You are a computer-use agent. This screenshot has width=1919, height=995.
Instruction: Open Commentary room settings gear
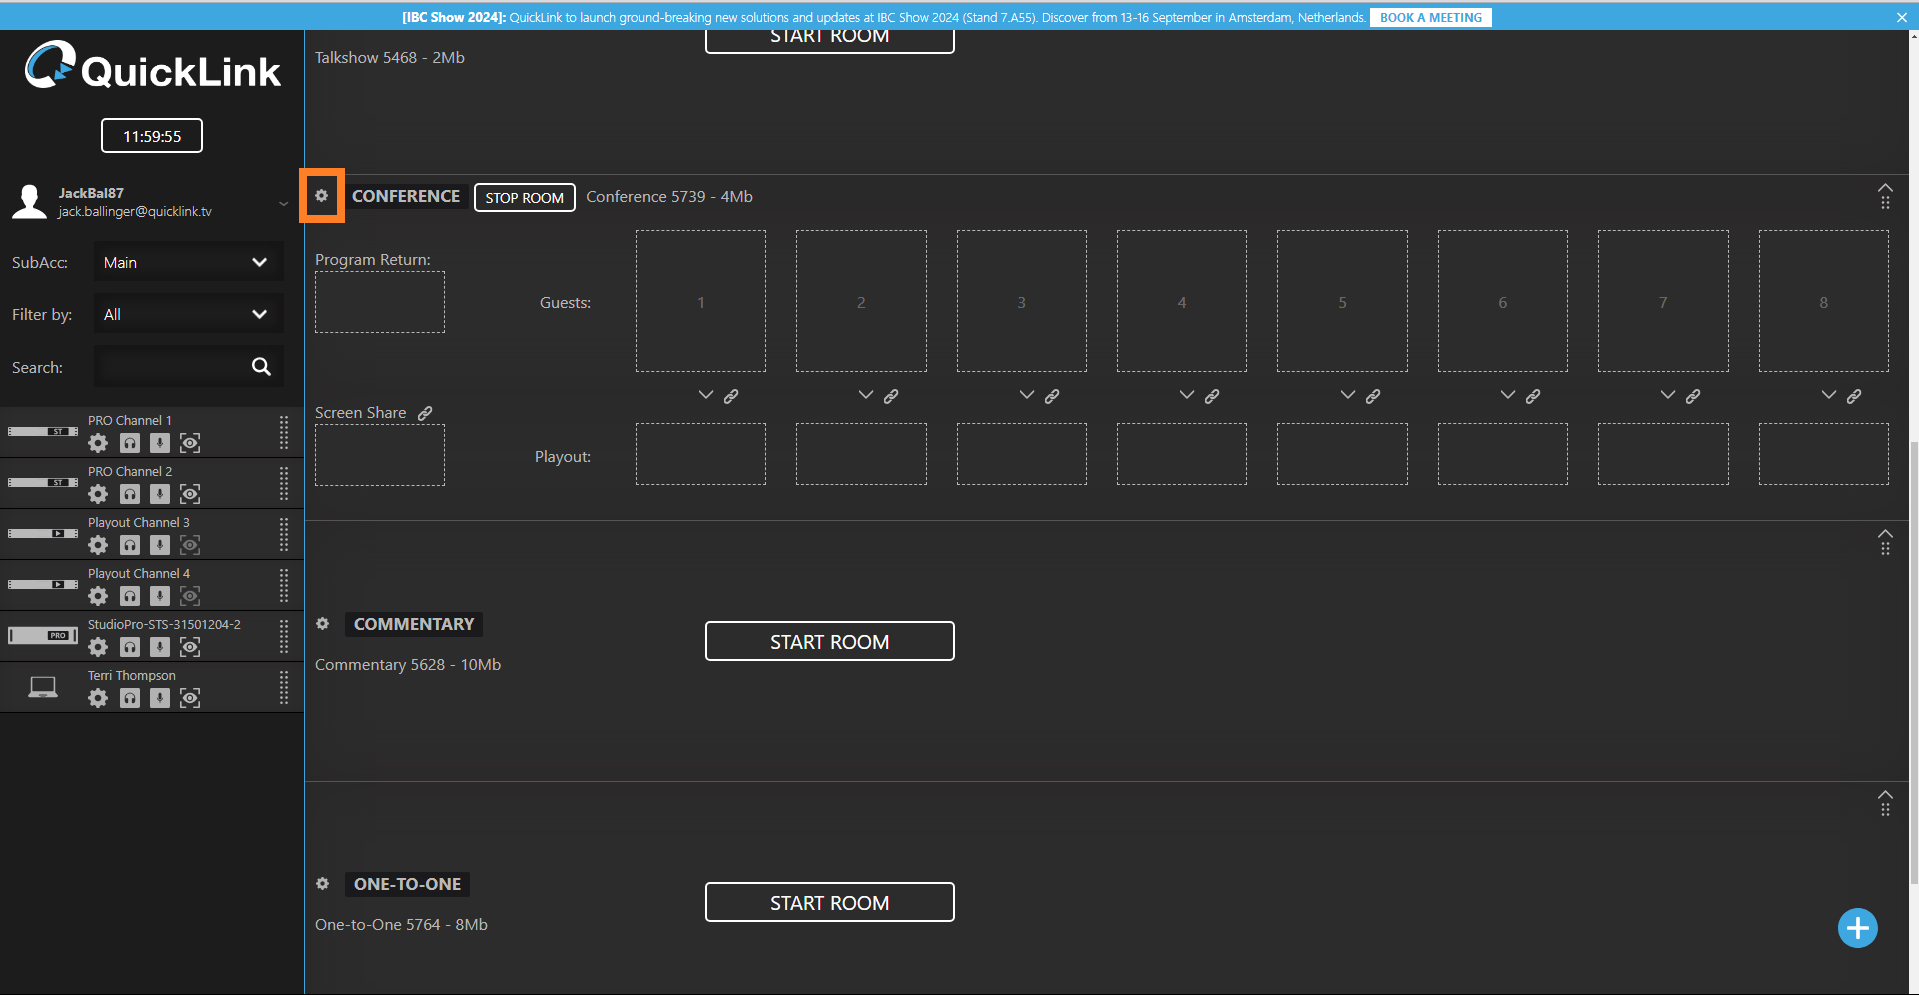(x=322, y=624)
